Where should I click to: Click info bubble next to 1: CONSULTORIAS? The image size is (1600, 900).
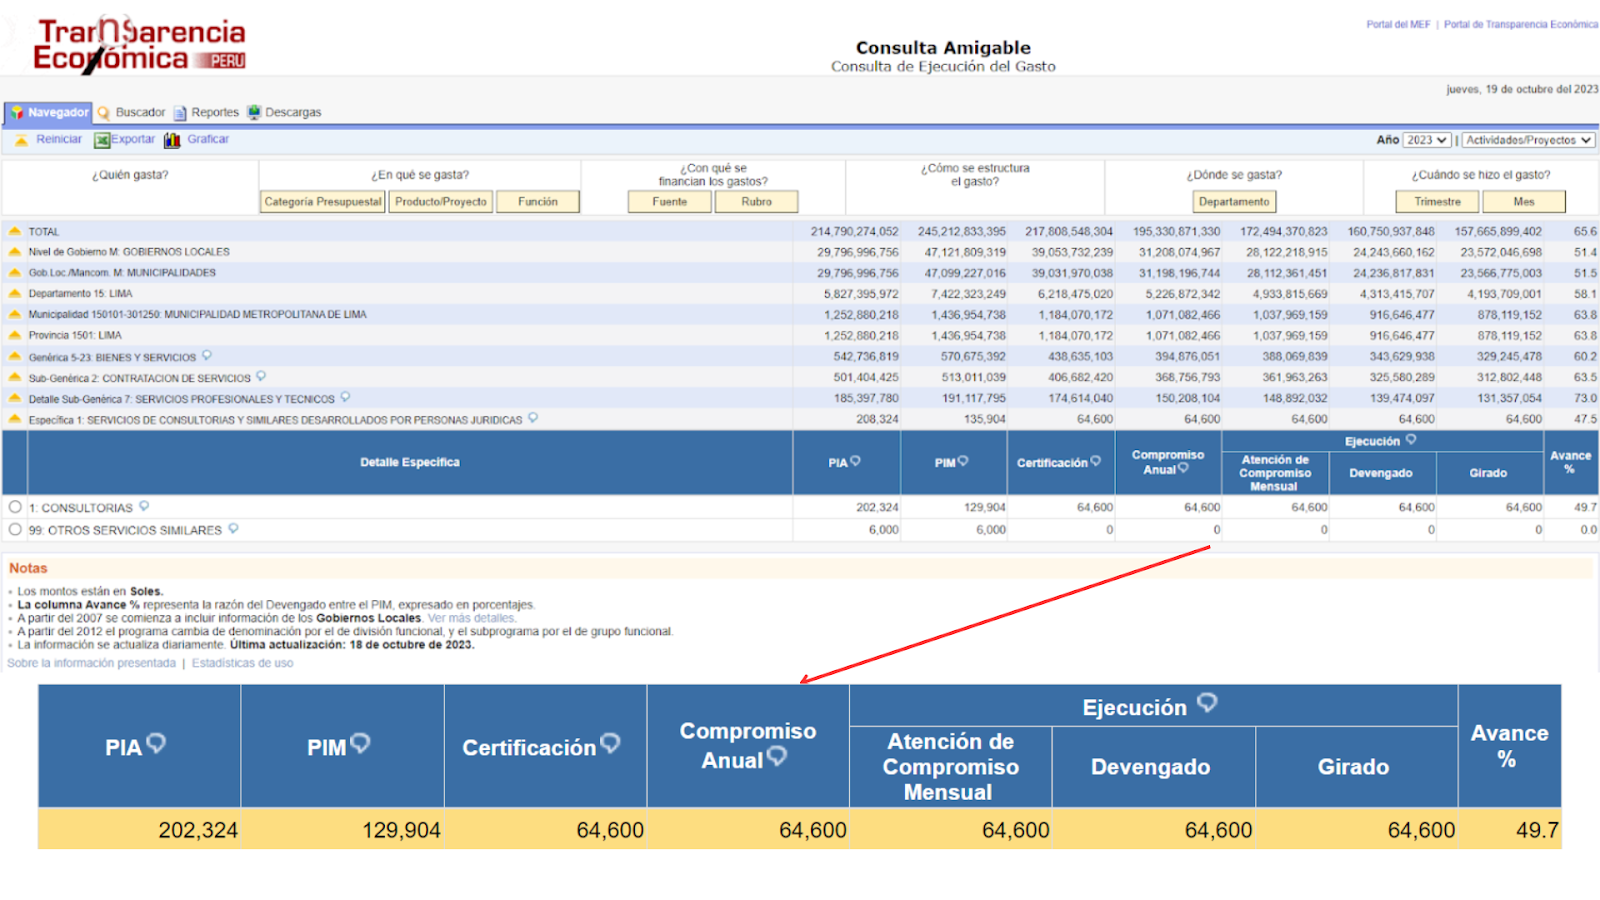point(144,506)
